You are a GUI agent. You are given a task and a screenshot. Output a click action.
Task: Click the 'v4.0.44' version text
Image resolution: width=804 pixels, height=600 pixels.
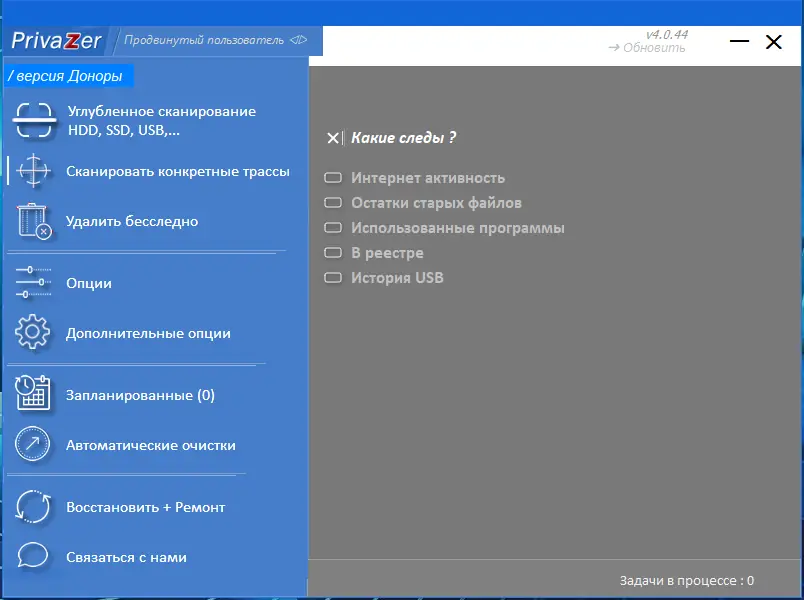tap(667, 34)
